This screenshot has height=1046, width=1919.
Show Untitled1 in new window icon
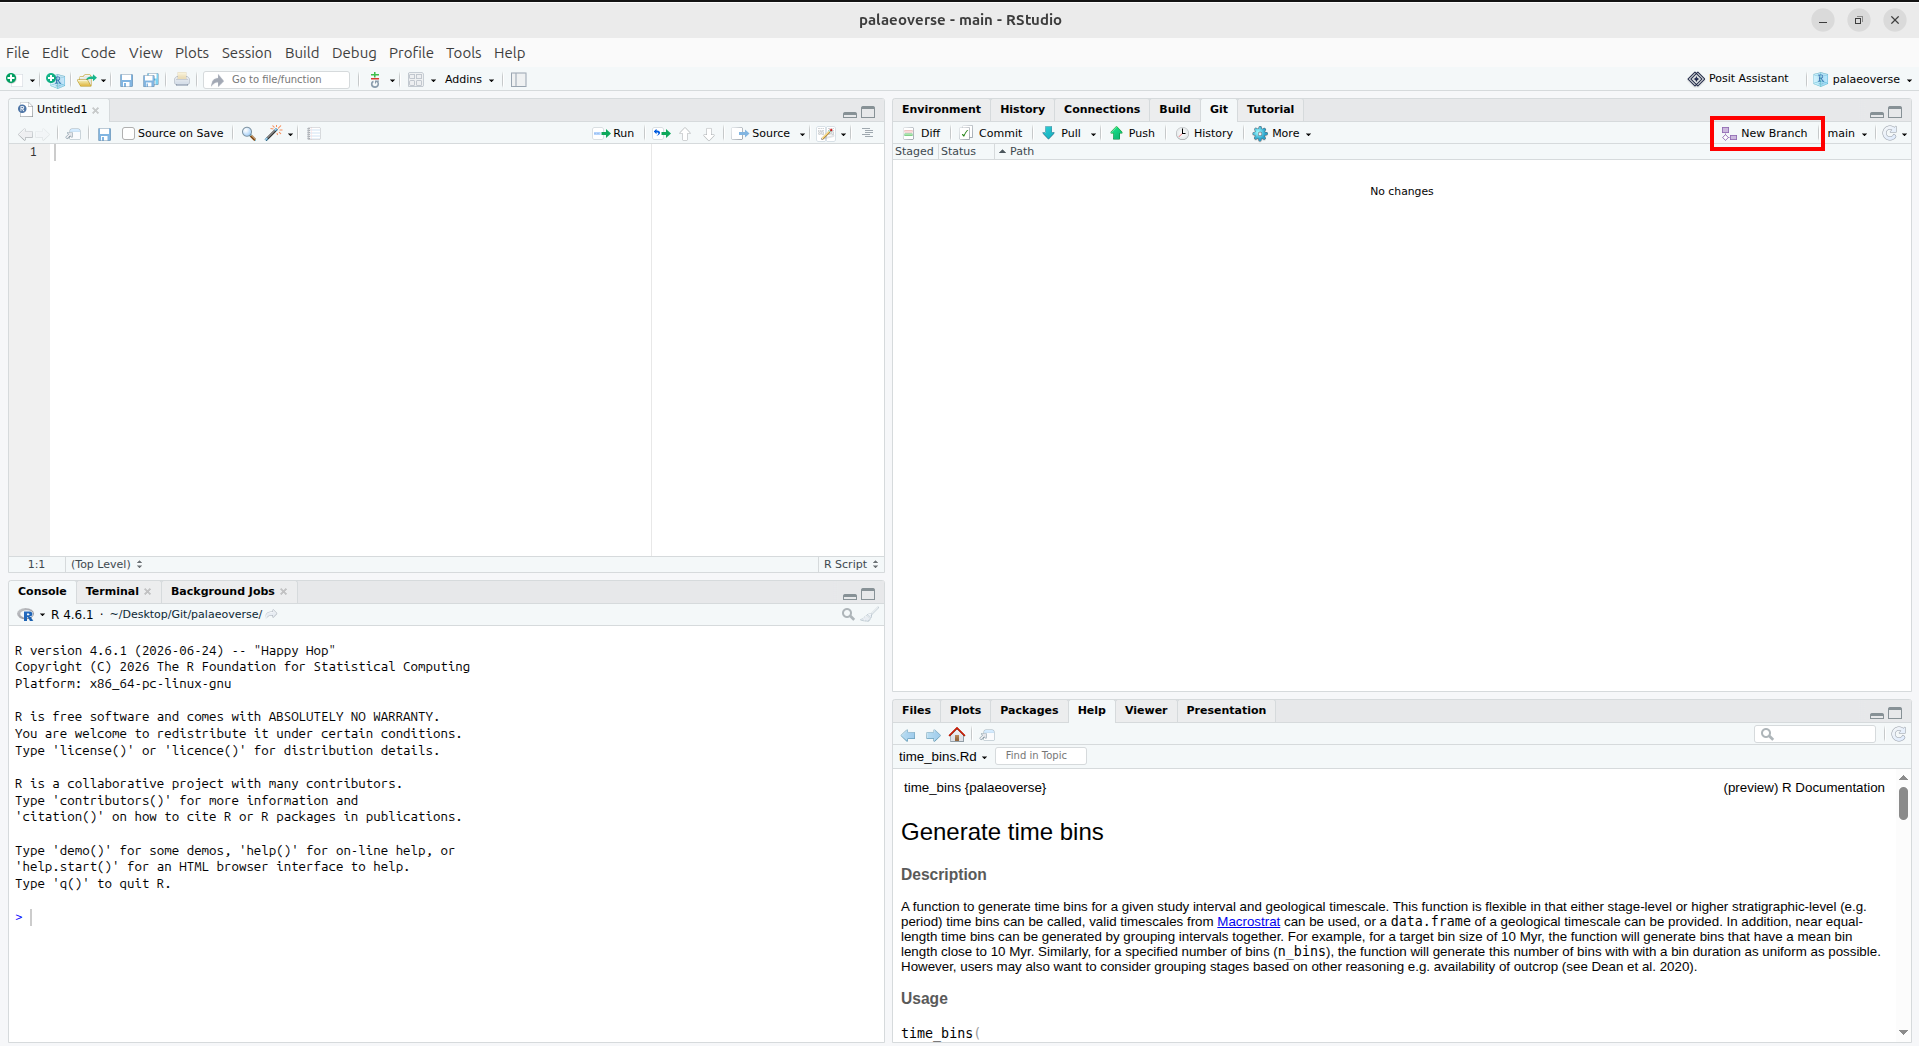pos(74,134)
